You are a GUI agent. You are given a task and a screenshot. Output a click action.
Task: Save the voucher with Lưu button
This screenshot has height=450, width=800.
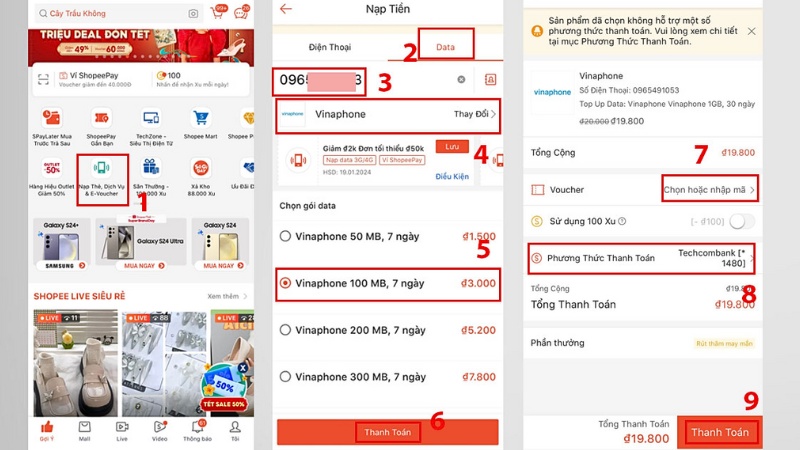tap(452, 146)
